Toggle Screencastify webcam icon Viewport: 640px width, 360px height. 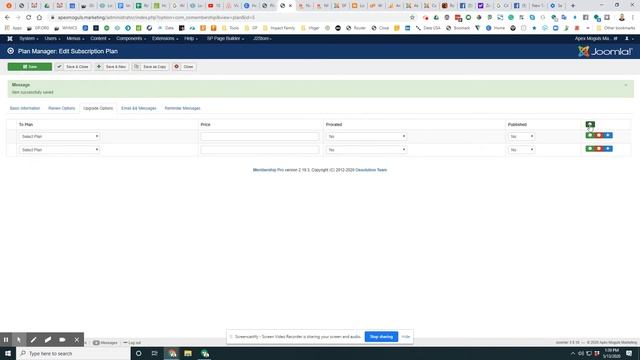coord(62,340)
